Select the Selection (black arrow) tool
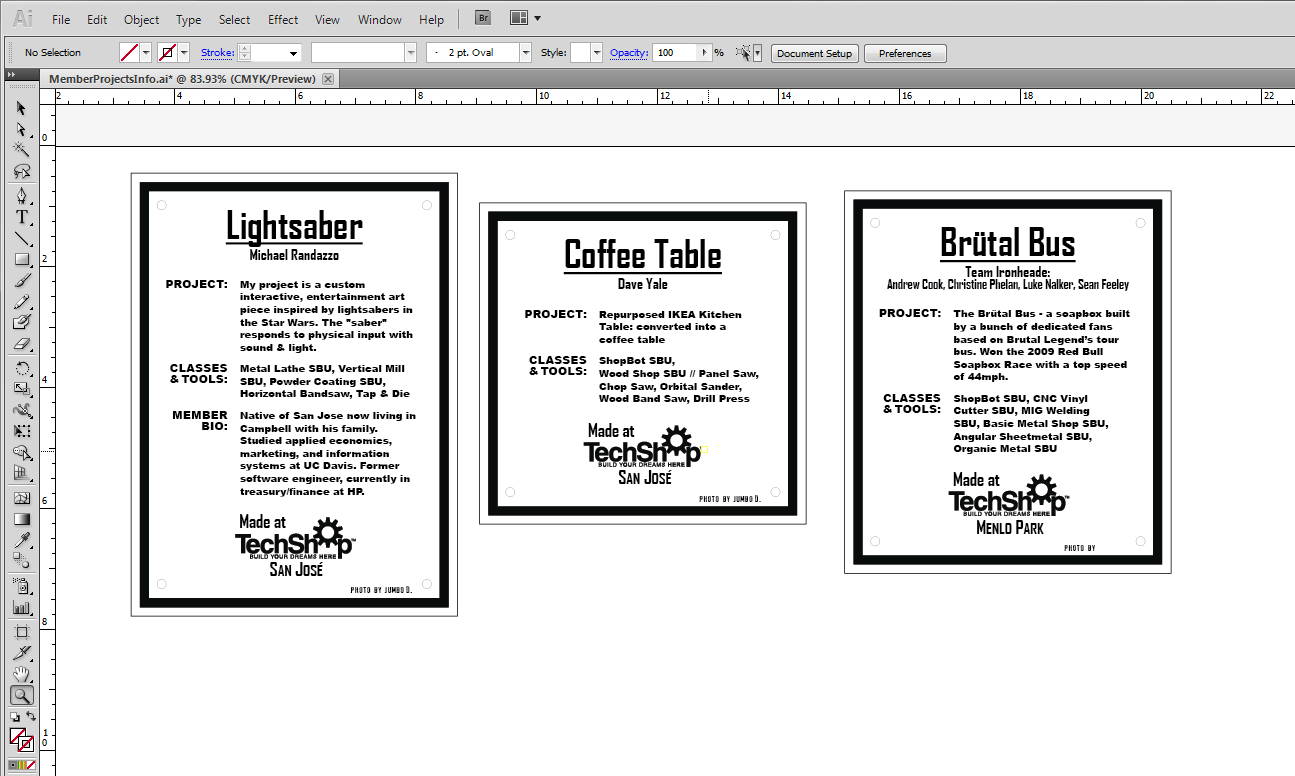The width and height of the screenshot is (1295, 776). 21,107
